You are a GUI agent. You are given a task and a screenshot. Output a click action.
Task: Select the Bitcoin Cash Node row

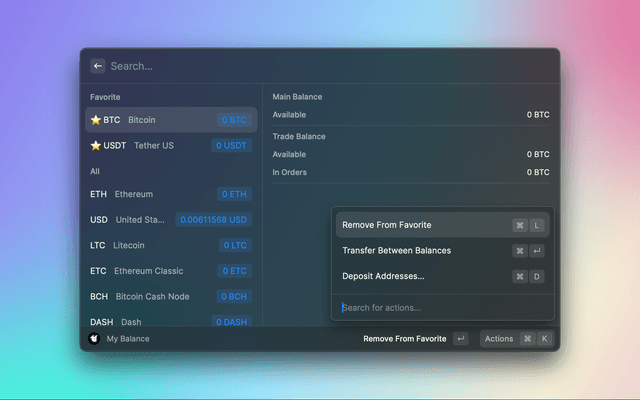point(170,297)
